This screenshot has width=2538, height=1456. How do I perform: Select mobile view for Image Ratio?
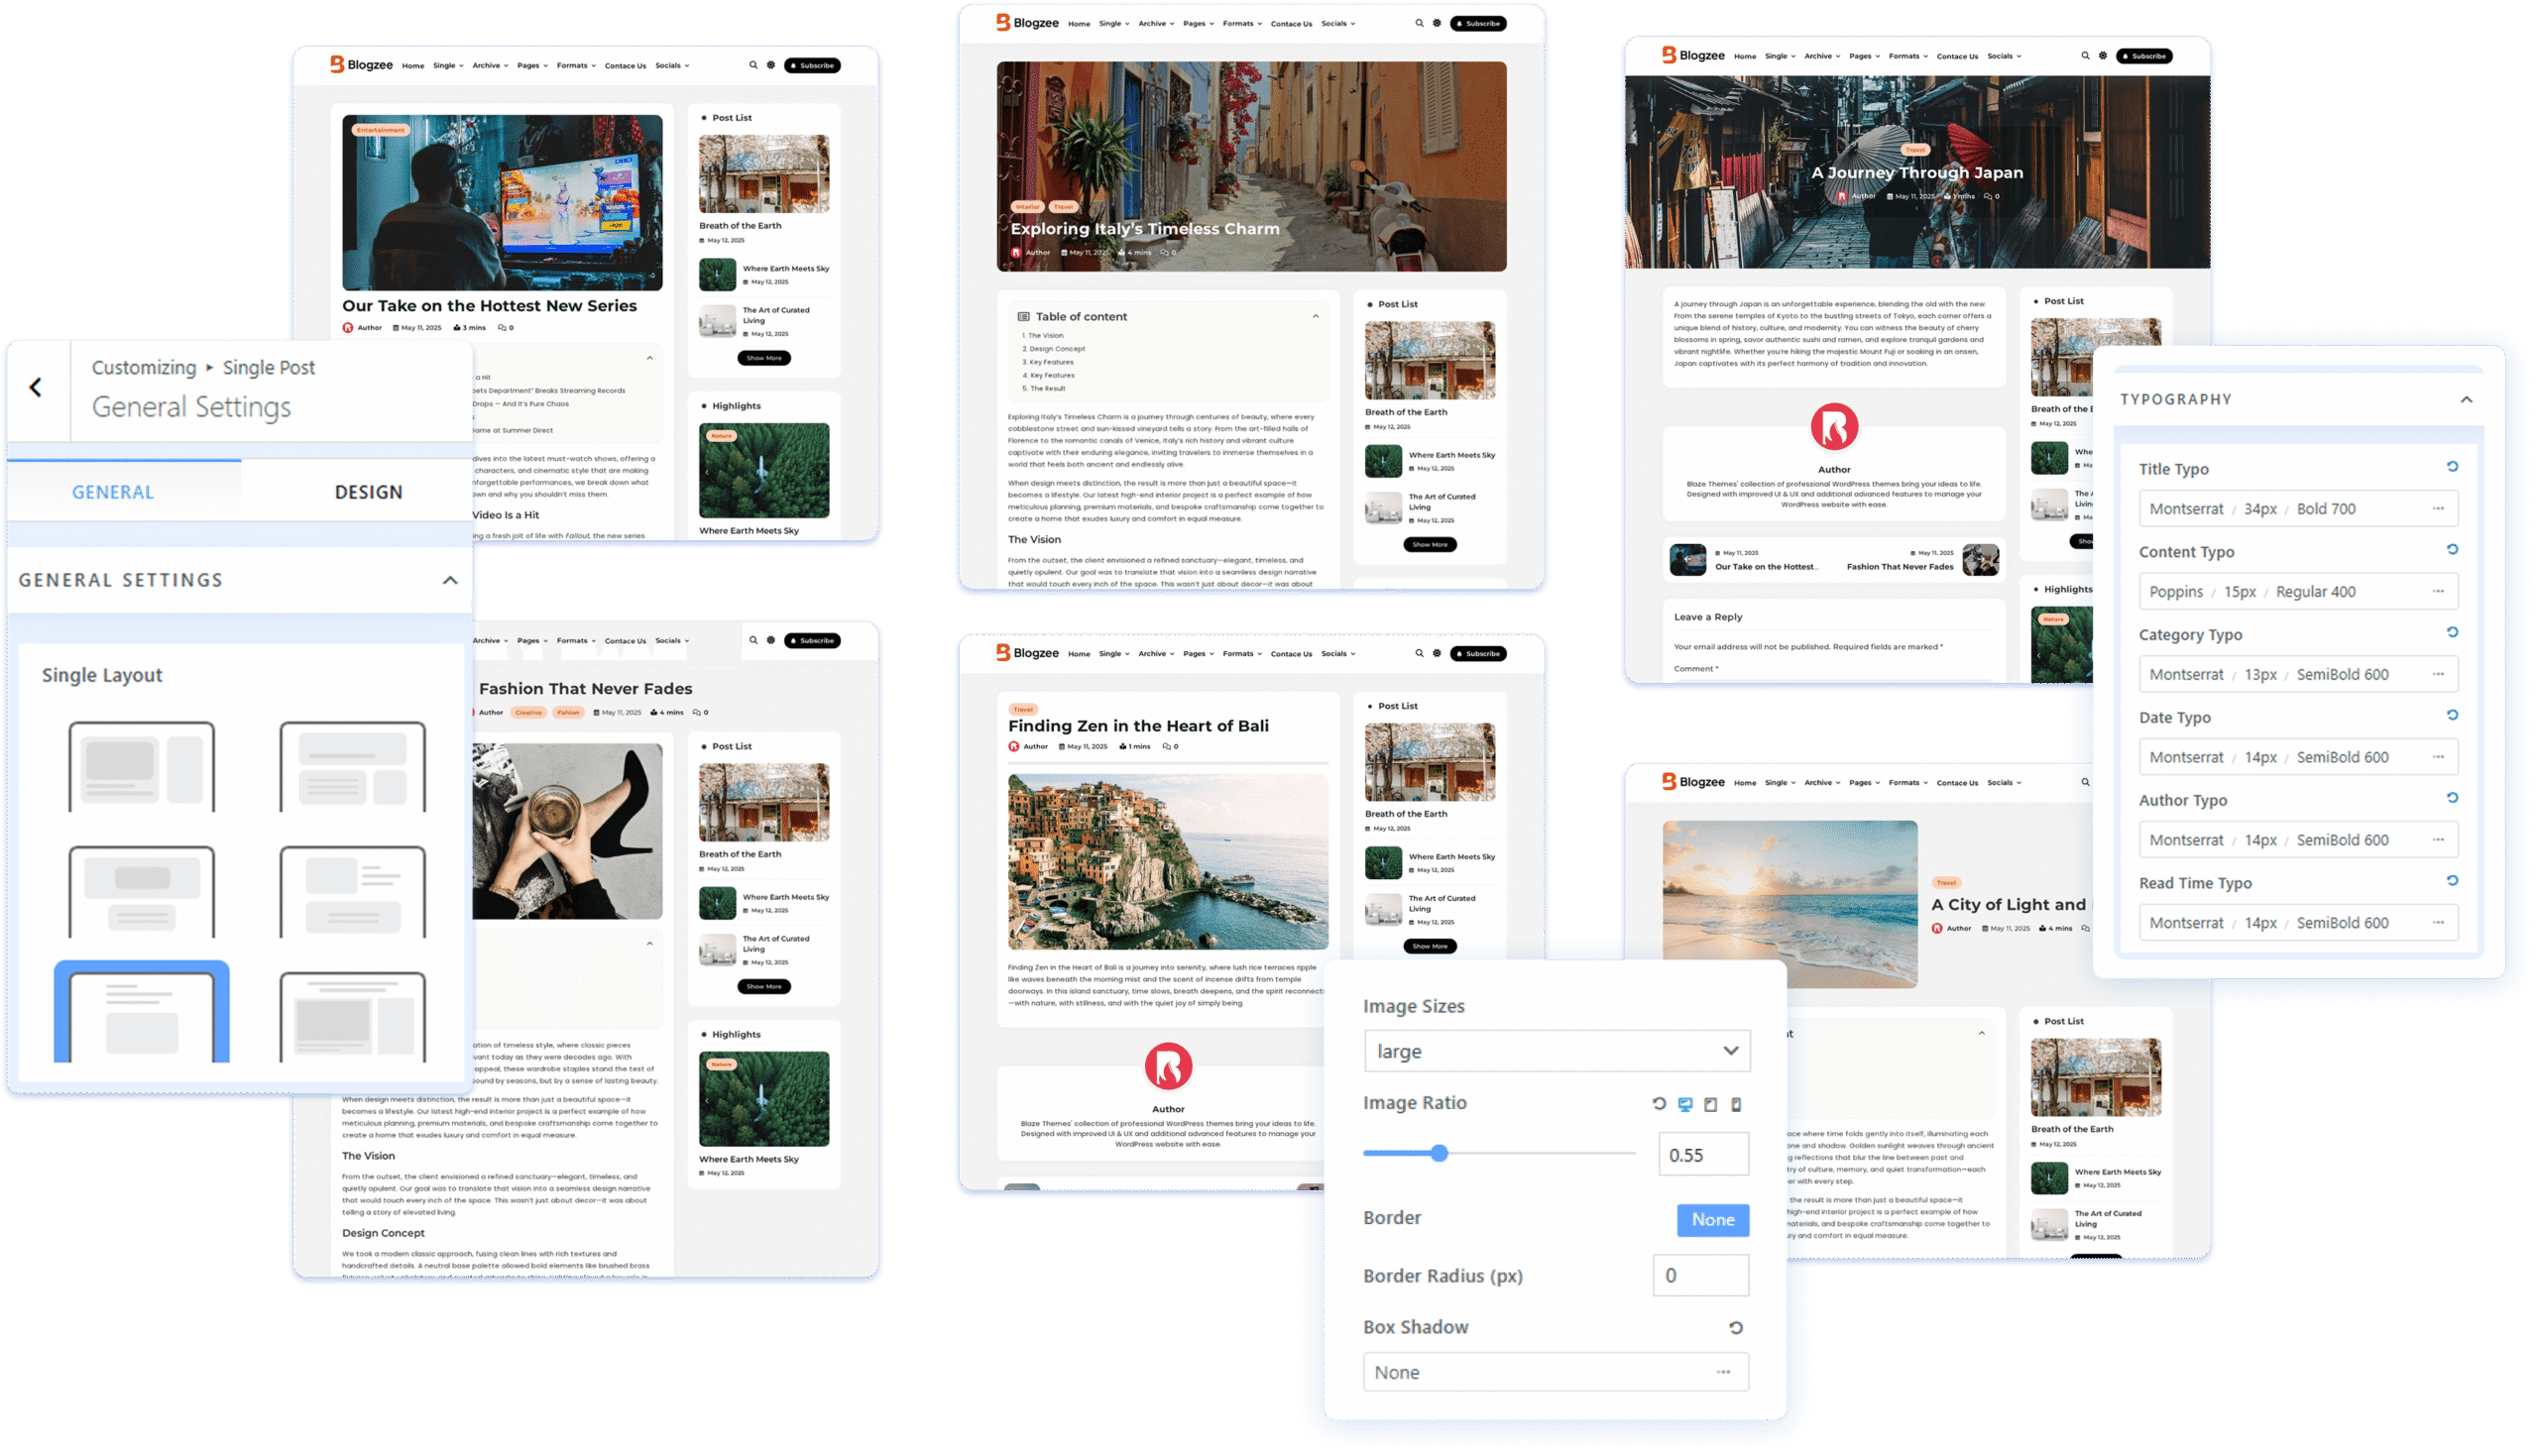(x=1736, y=1104)
